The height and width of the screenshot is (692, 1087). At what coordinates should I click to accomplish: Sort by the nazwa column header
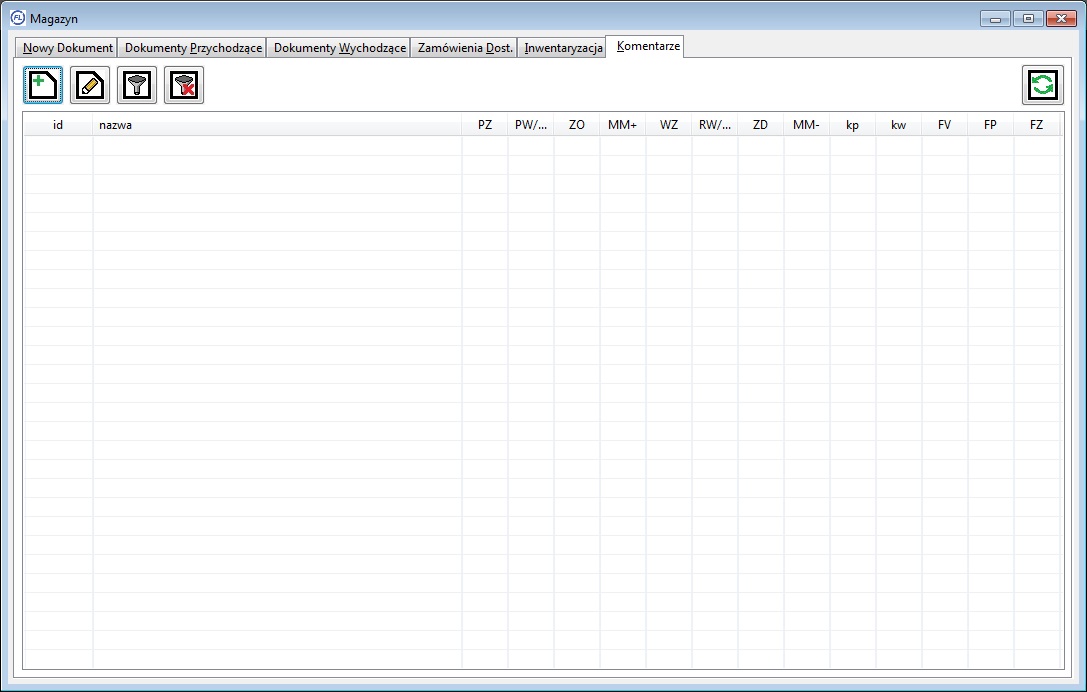[x=277, y=125]
